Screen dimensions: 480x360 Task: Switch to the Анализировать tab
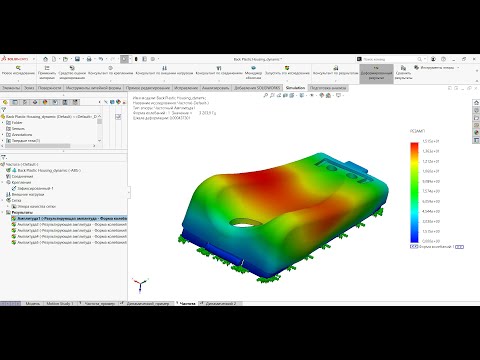[215, 88]
